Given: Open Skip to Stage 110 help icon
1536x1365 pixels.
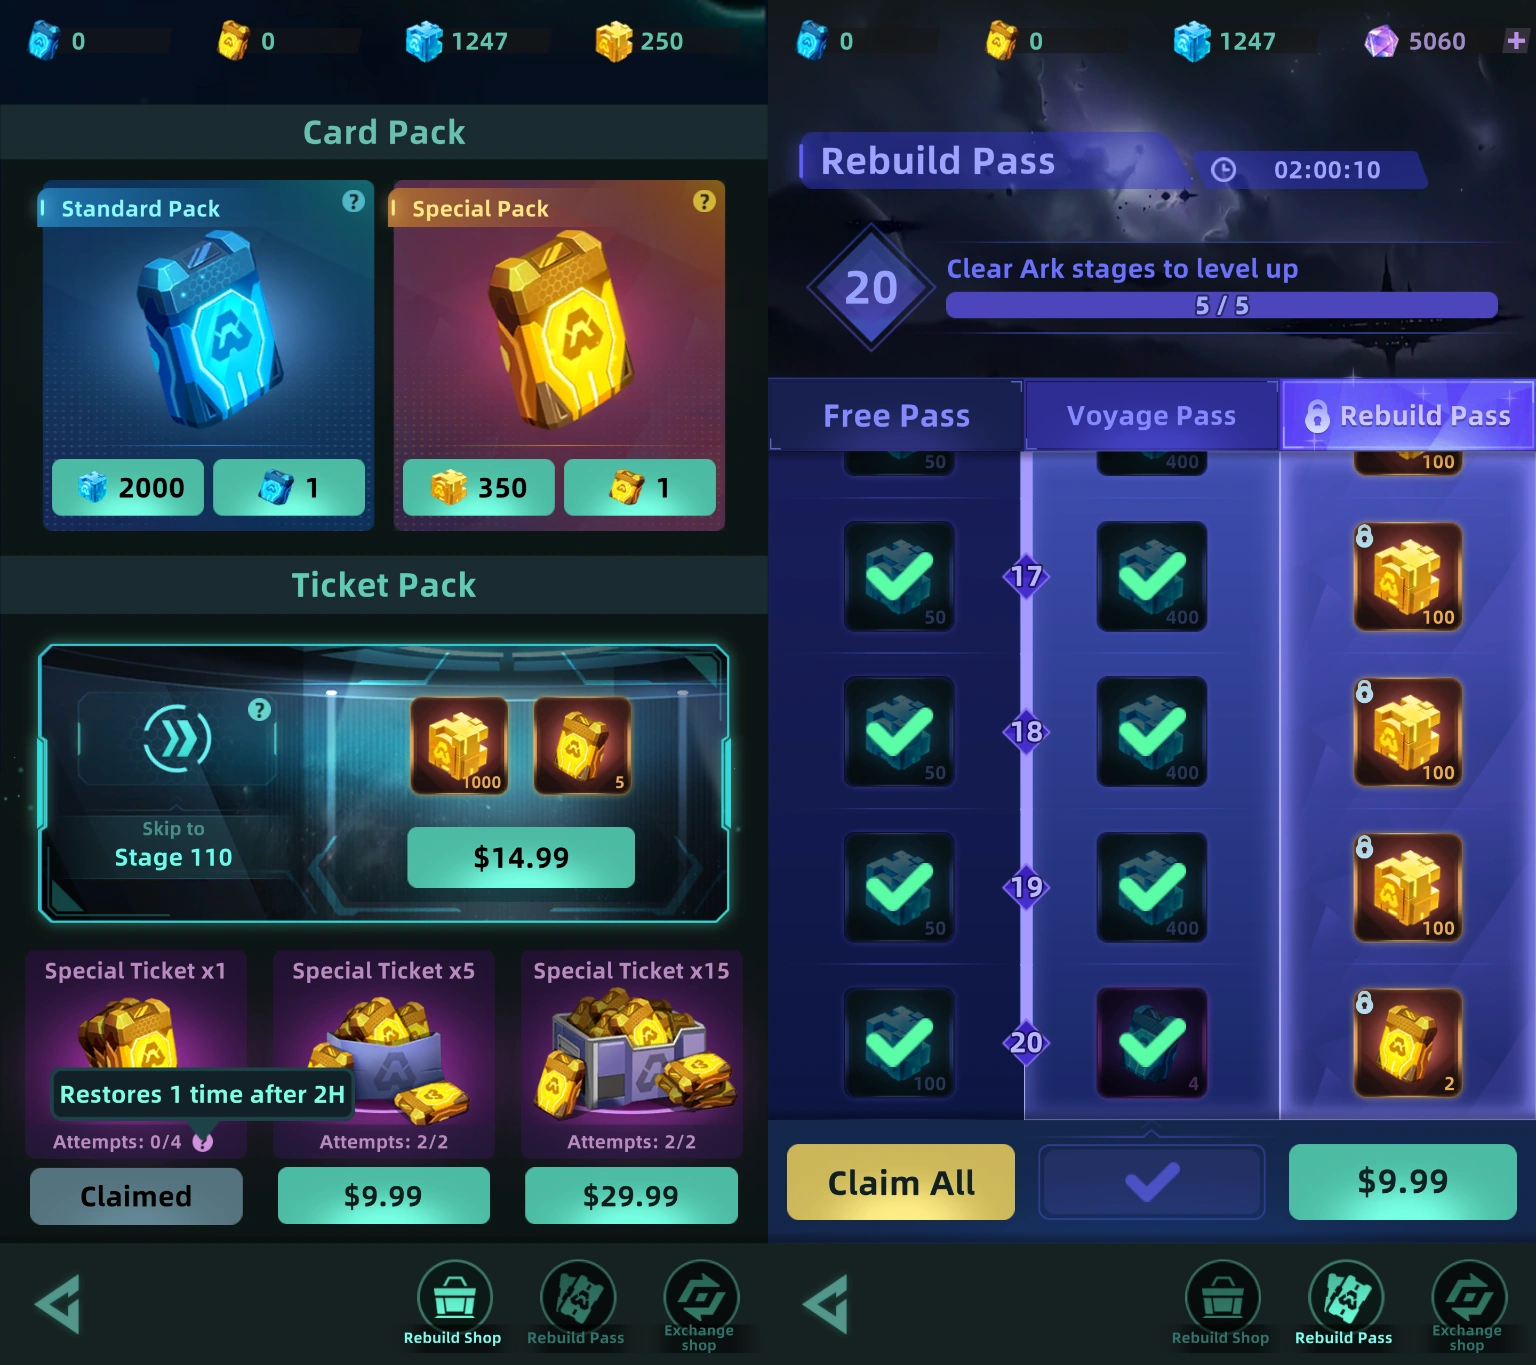Looking at the screenshot, I should click(259, 710).
